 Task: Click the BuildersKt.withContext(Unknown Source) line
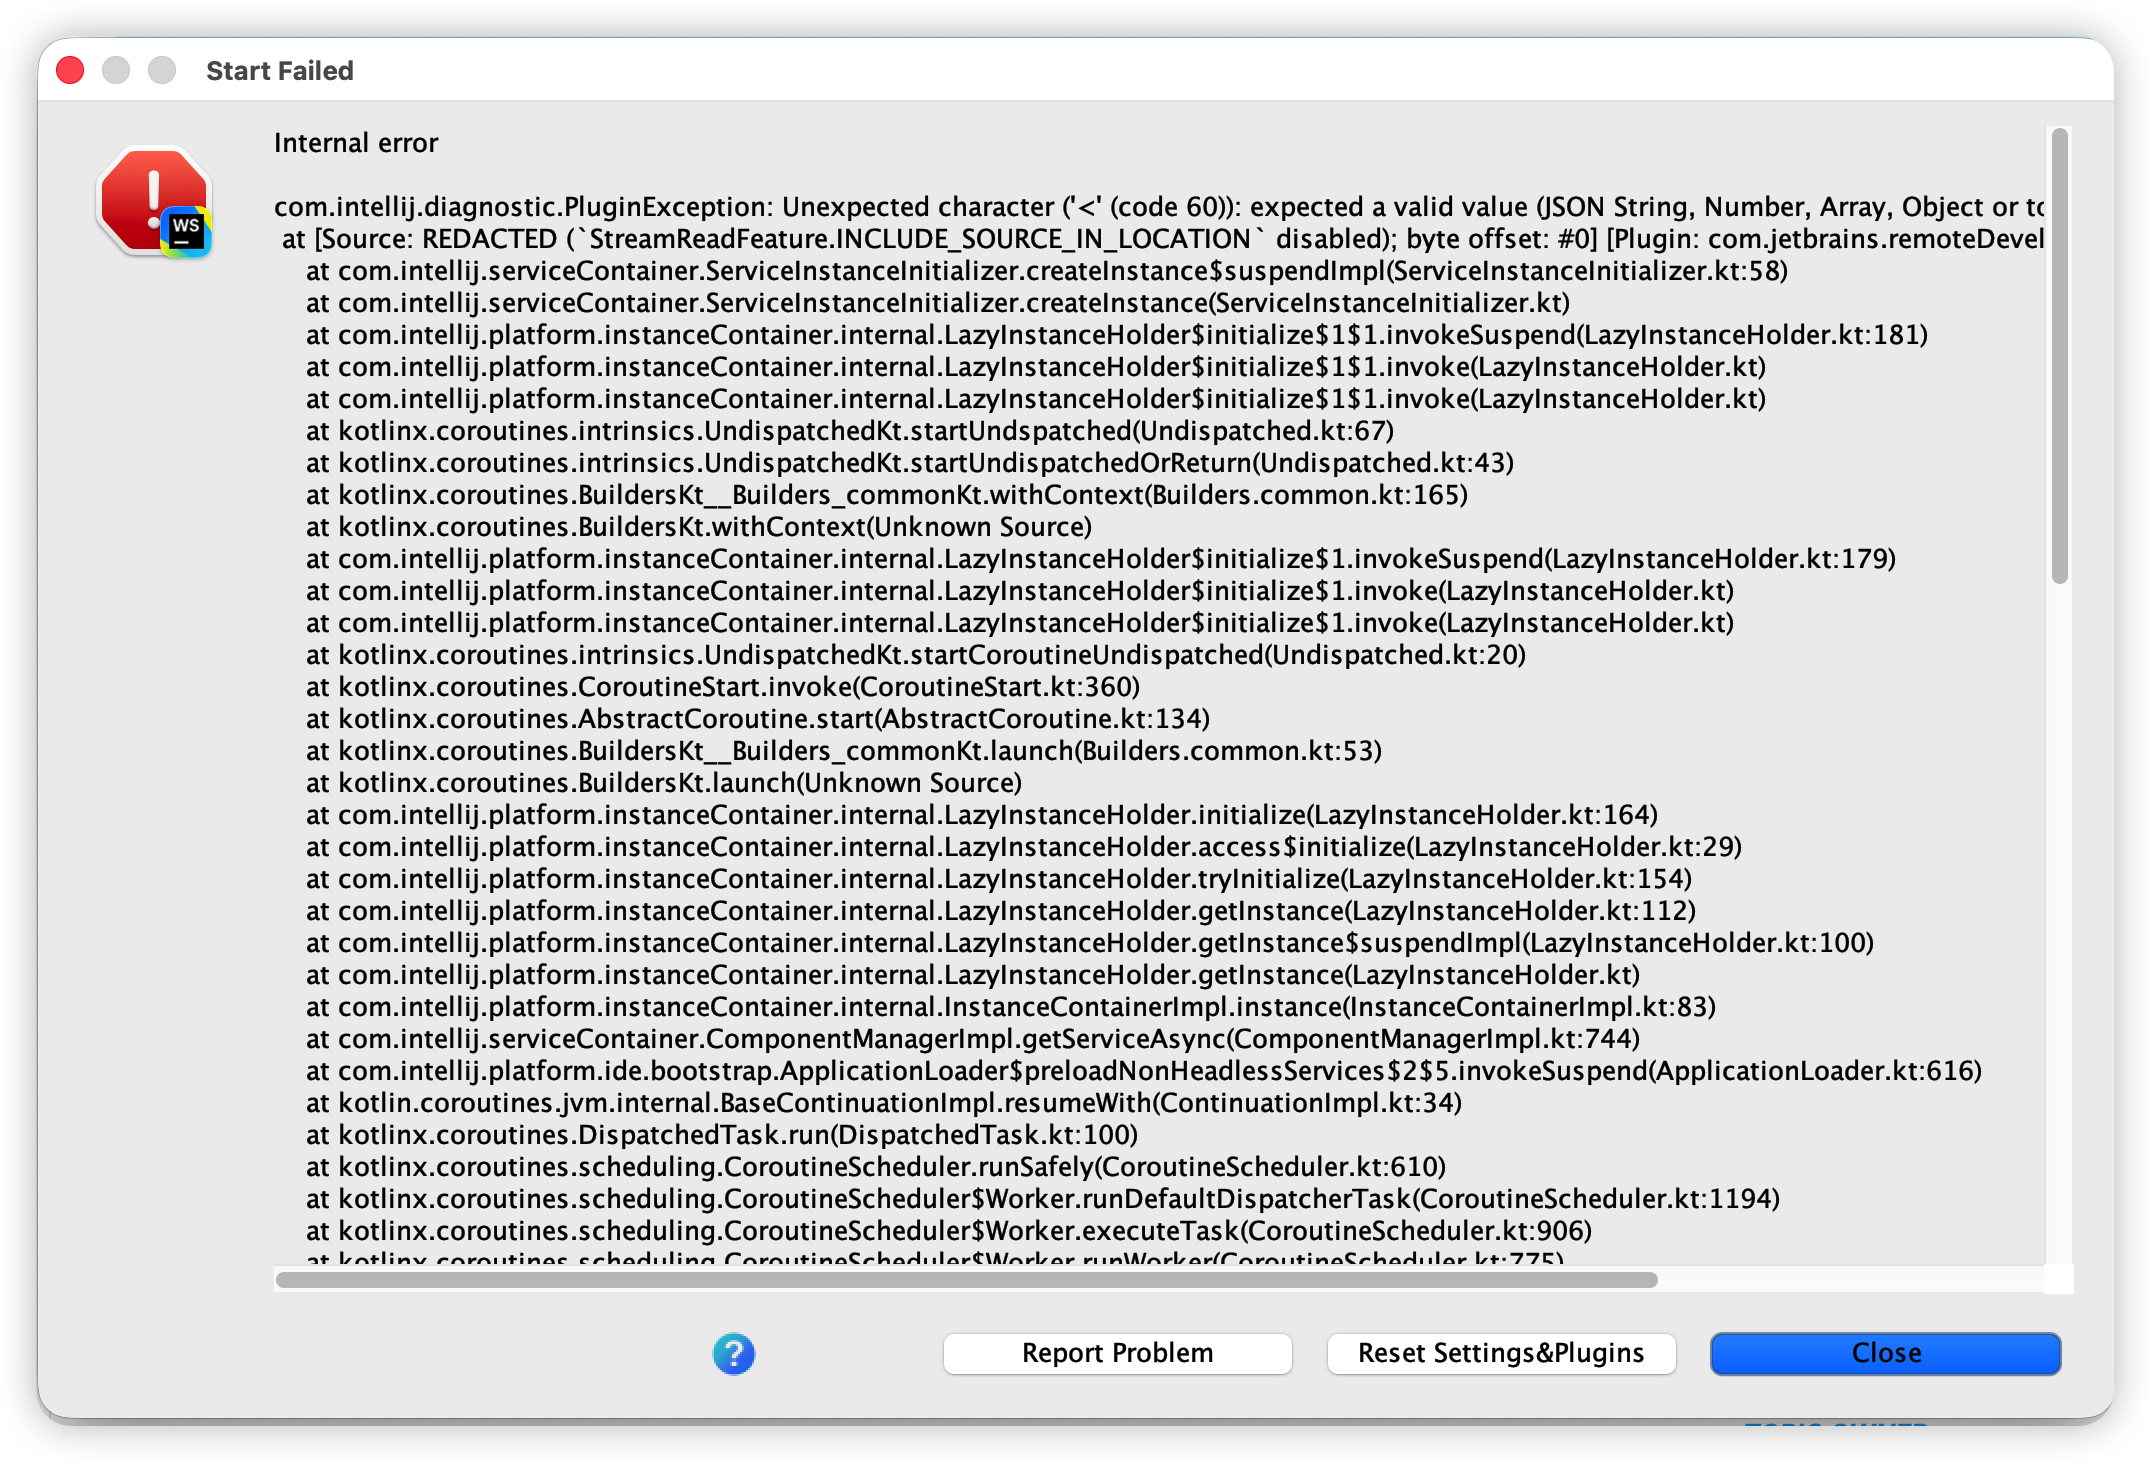(699, 527)
